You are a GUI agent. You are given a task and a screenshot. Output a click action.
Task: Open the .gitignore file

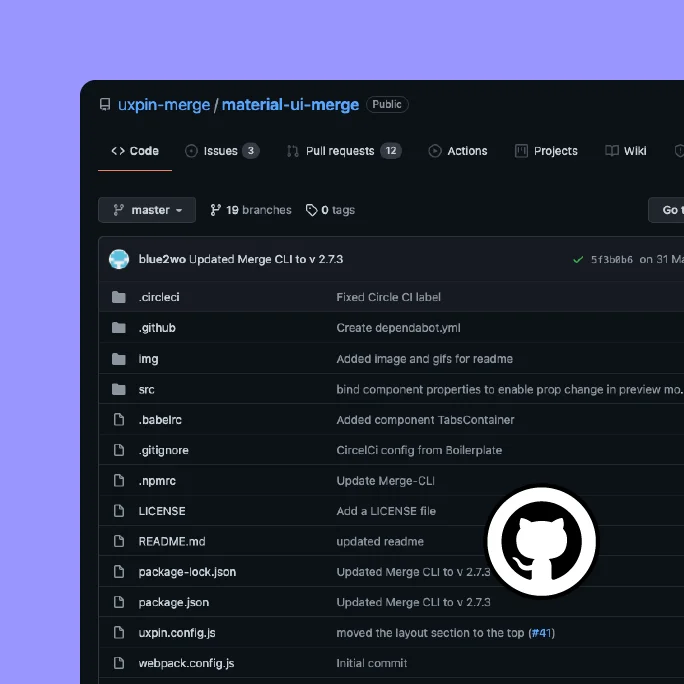pos(164,450)
